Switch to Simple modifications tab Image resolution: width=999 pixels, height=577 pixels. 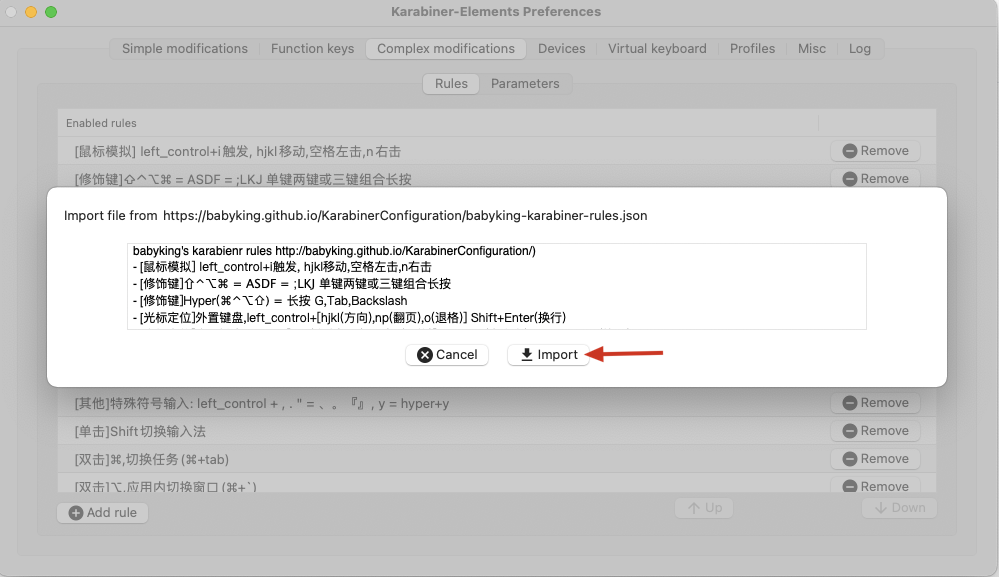point(185,48)
